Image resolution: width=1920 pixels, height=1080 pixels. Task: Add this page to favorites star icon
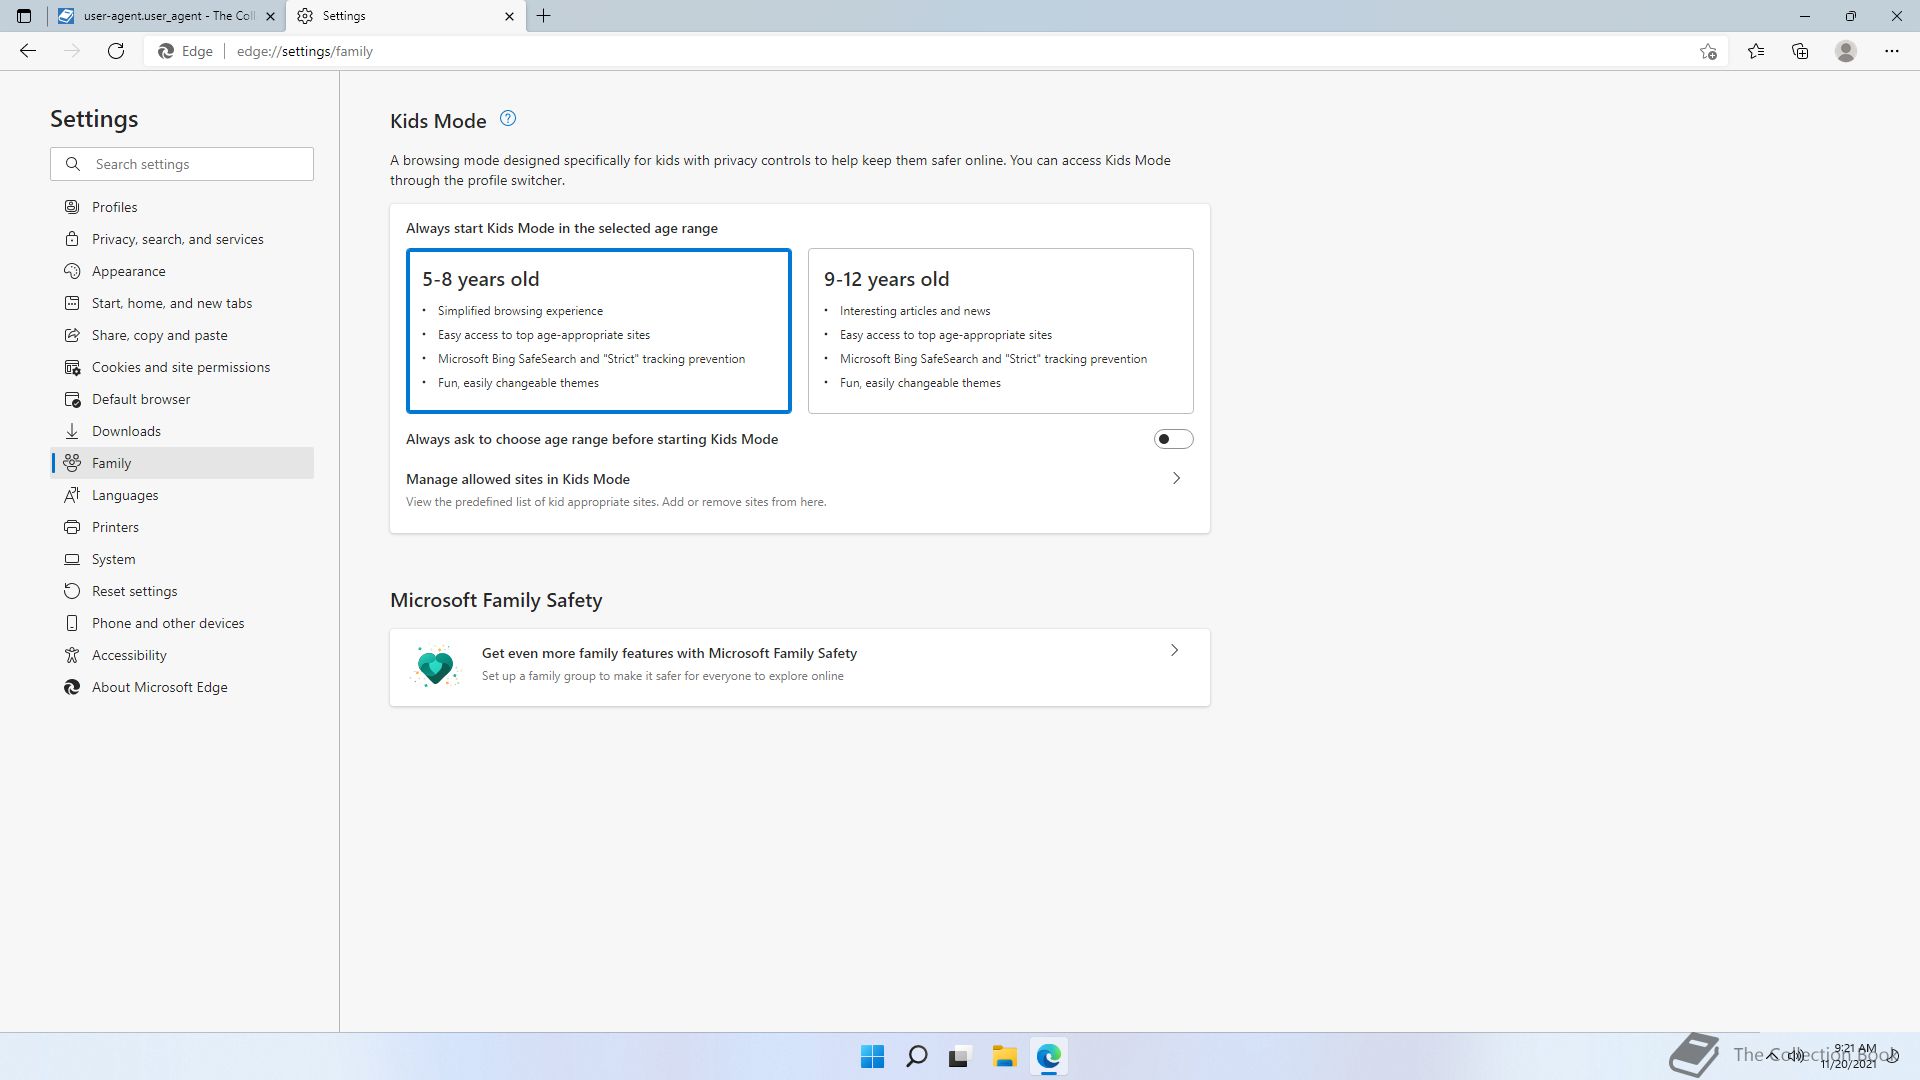pyautogui.click(x=1708, y=51)
